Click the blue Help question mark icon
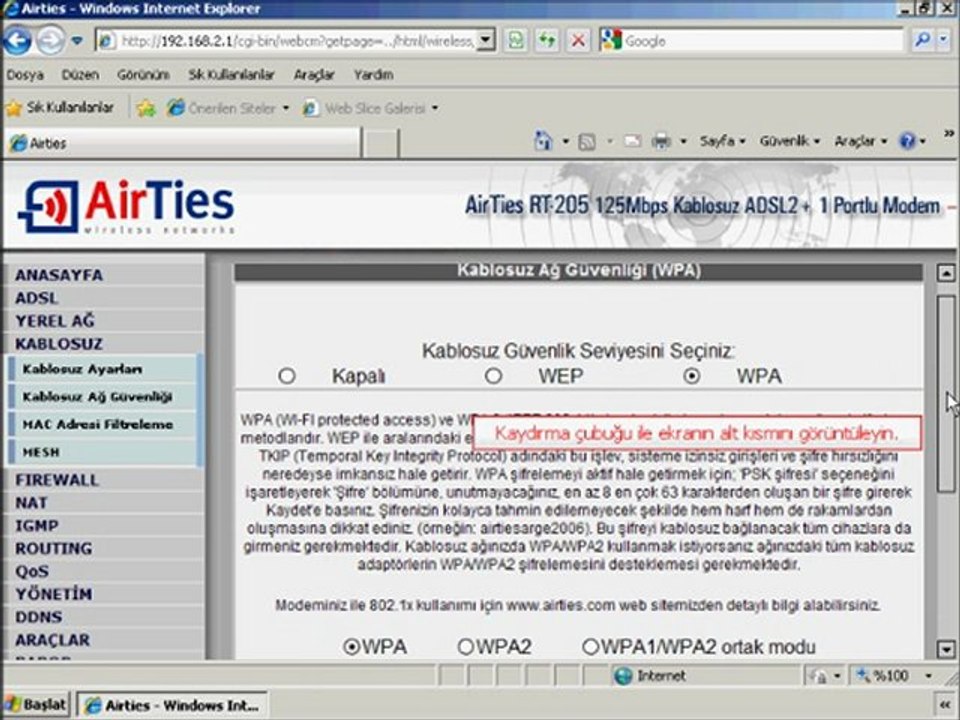 tap(907, 141)
